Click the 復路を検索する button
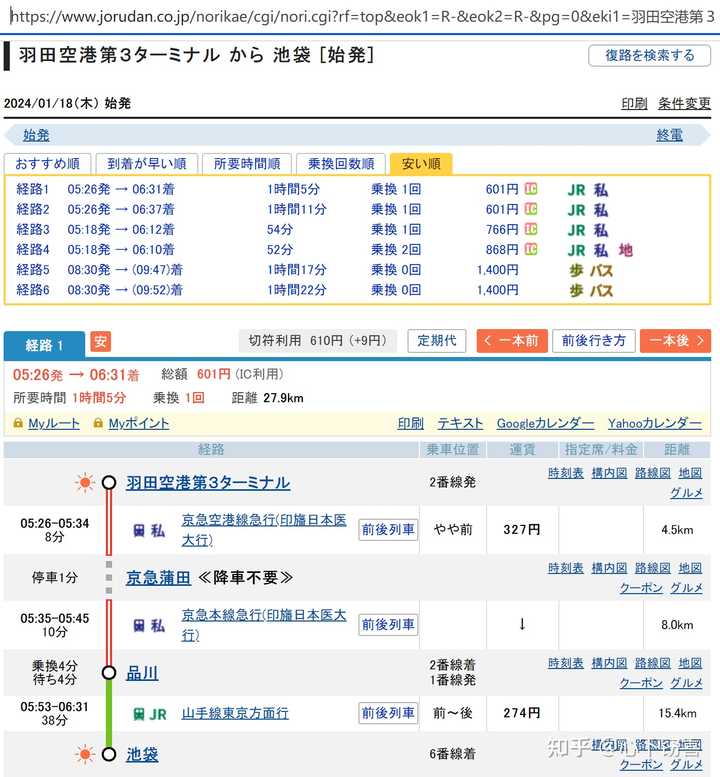 [x=650, y=55]
